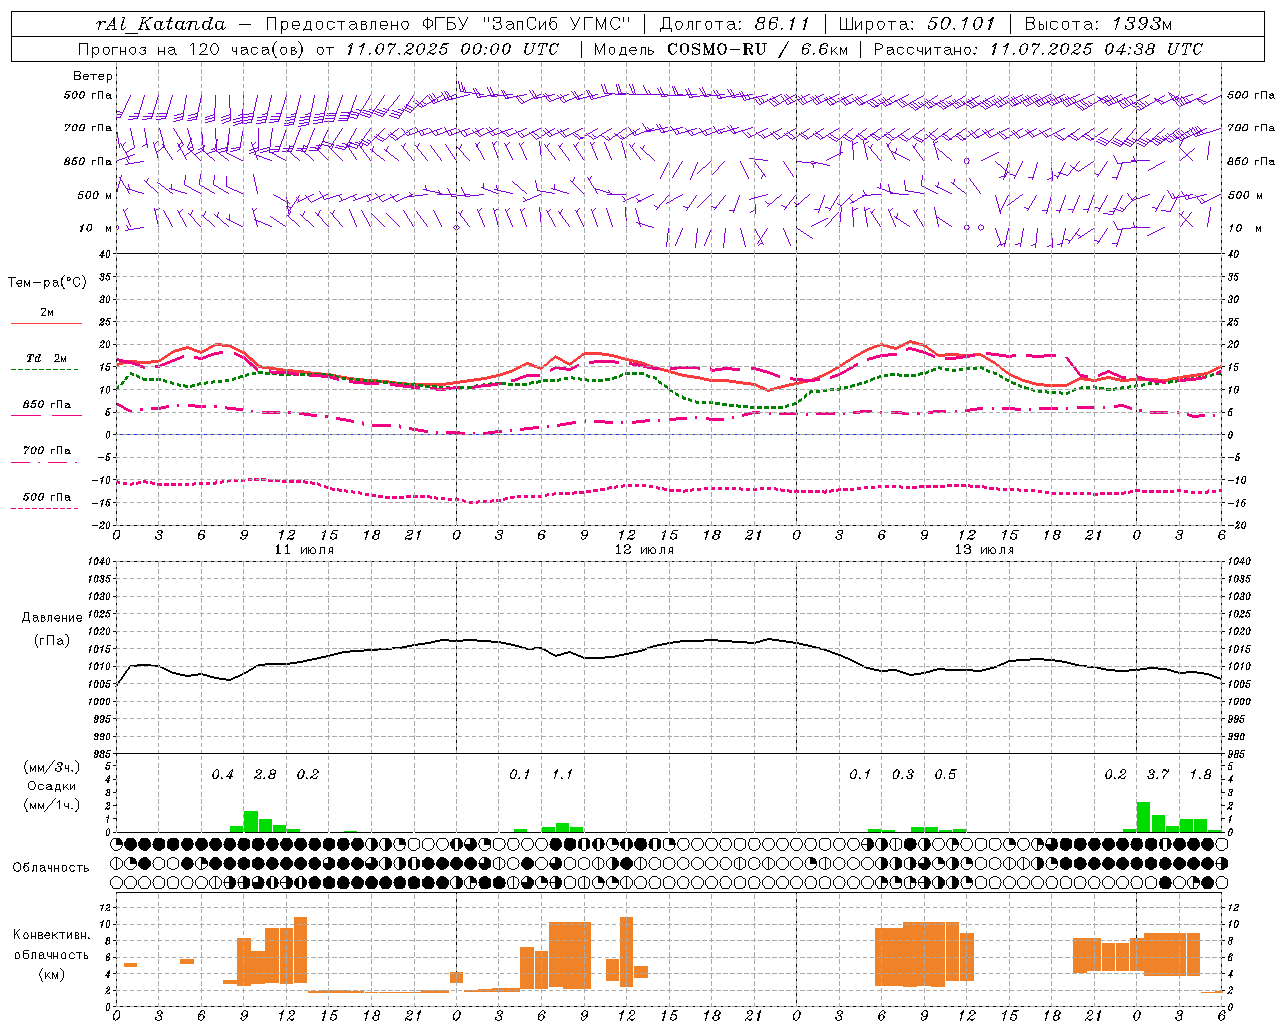Click the '1.1' precipitation value
The image size is (1280, 1024).
coord(562,774)
